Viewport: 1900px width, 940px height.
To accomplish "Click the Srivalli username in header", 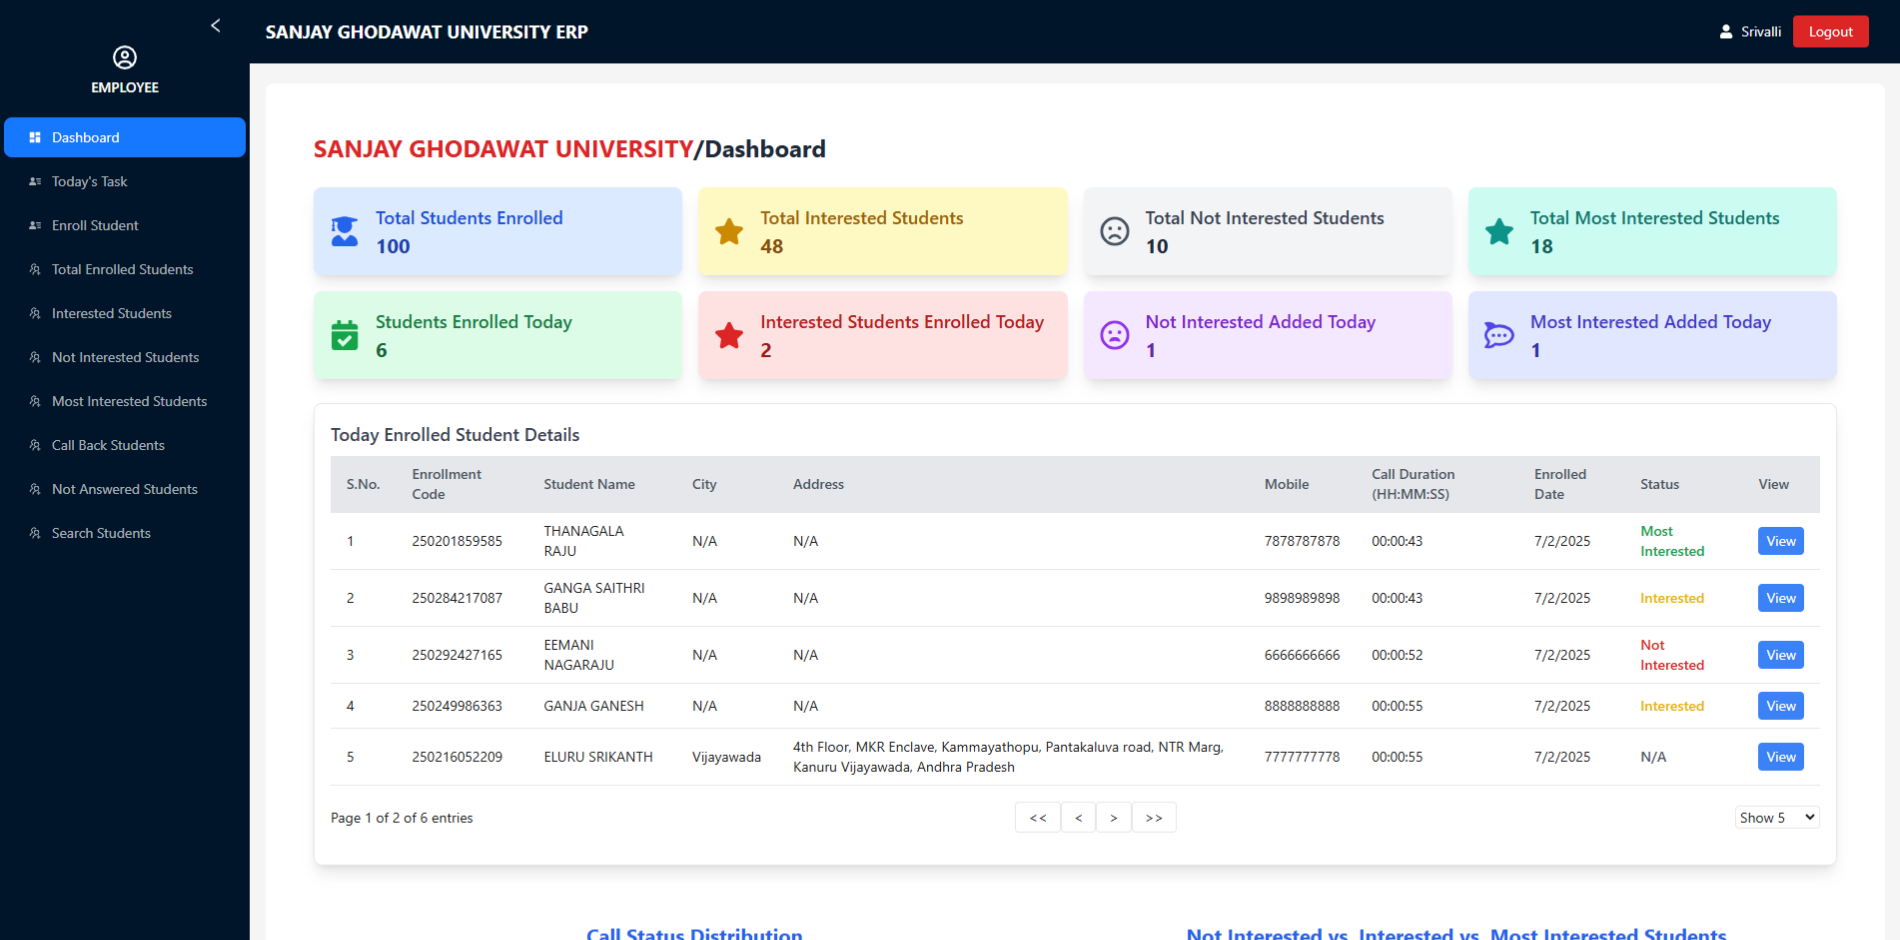I will tap(1761, 32).
